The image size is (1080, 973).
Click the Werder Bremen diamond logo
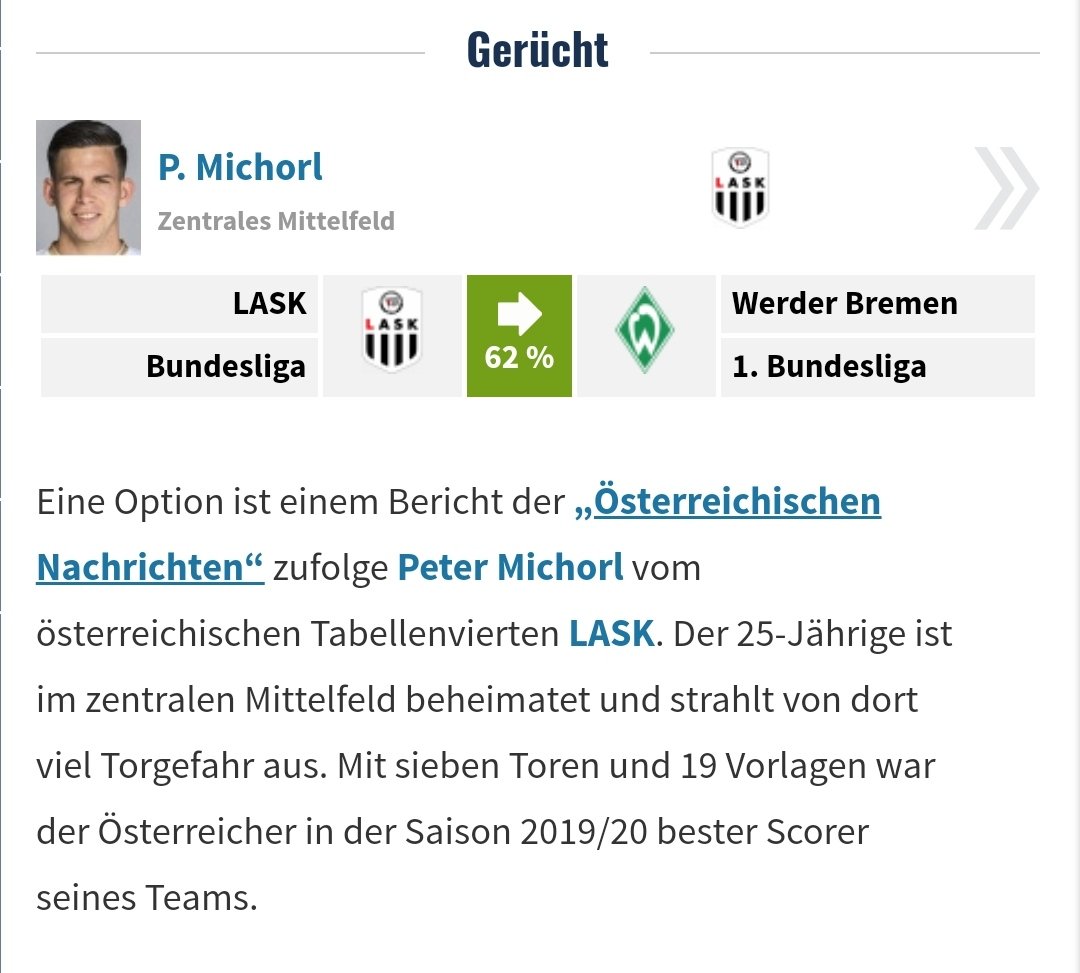pos(645,330)
